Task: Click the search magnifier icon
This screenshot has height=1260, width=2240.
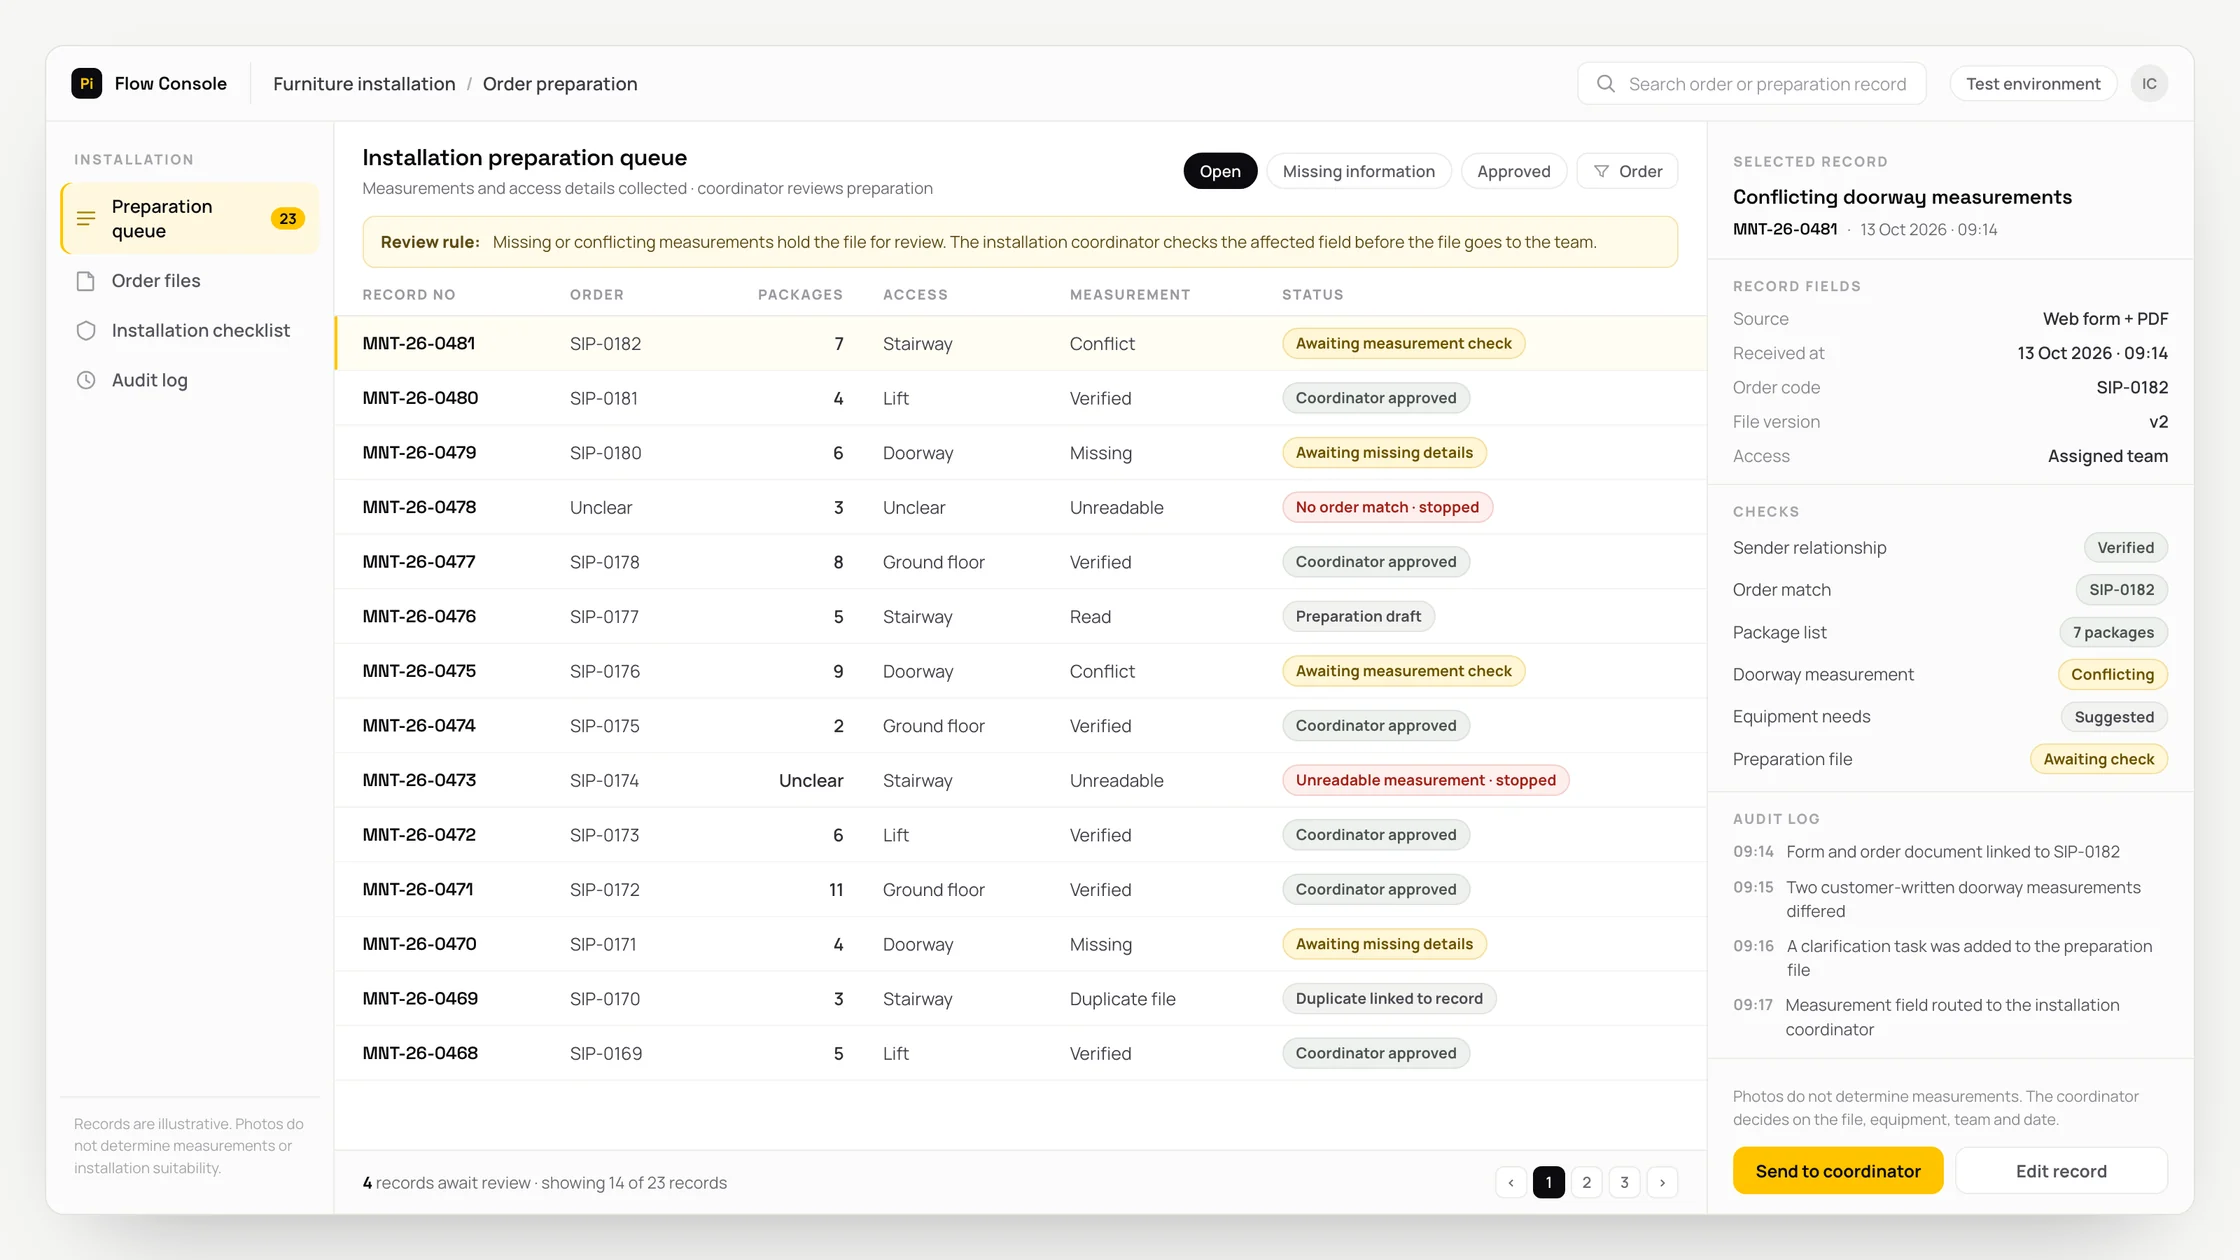Action: (1605, 84)
